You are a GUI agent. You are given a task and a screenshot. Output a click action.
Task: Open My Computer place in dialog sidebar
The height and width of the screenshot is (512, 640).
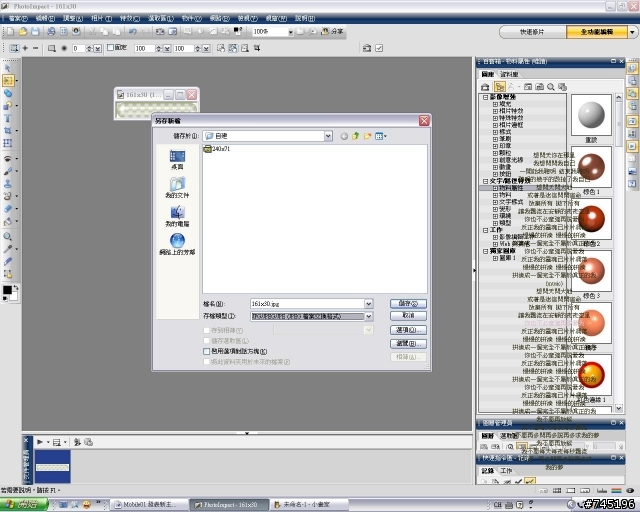click(177, 216)
